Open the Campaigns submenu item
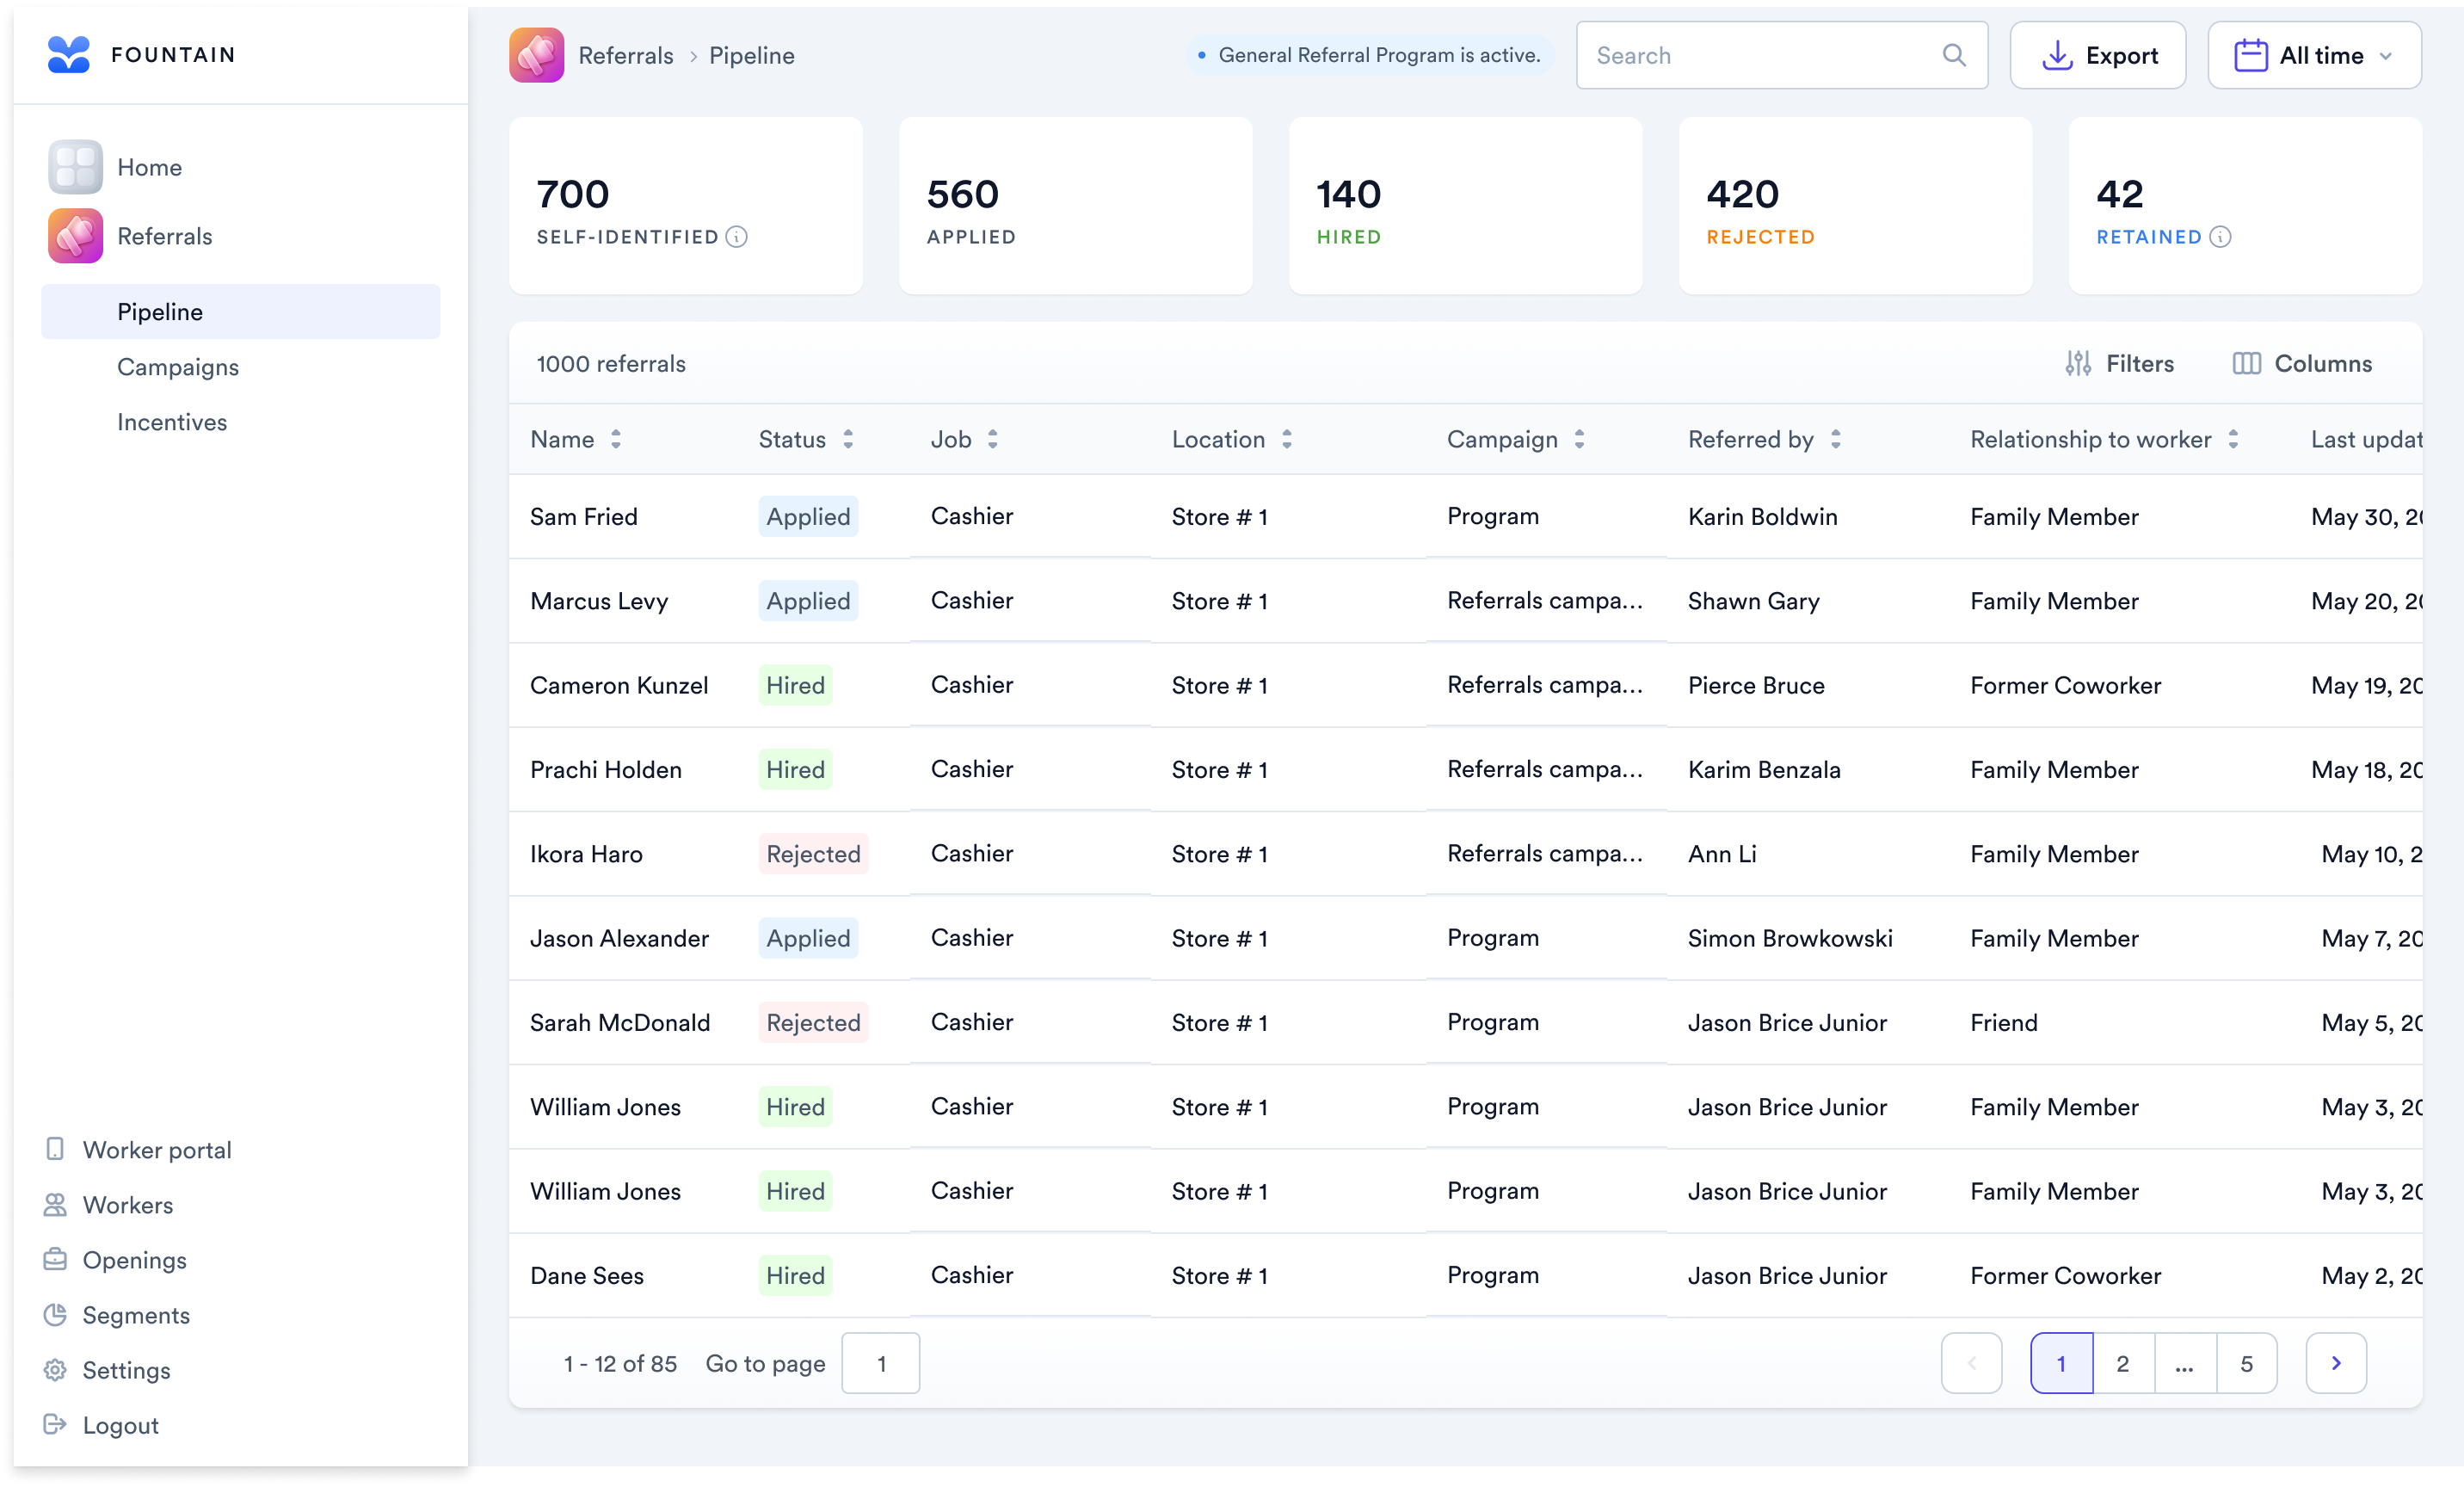The height and width of the screenshot is (1487, 2464). (178, 367)
